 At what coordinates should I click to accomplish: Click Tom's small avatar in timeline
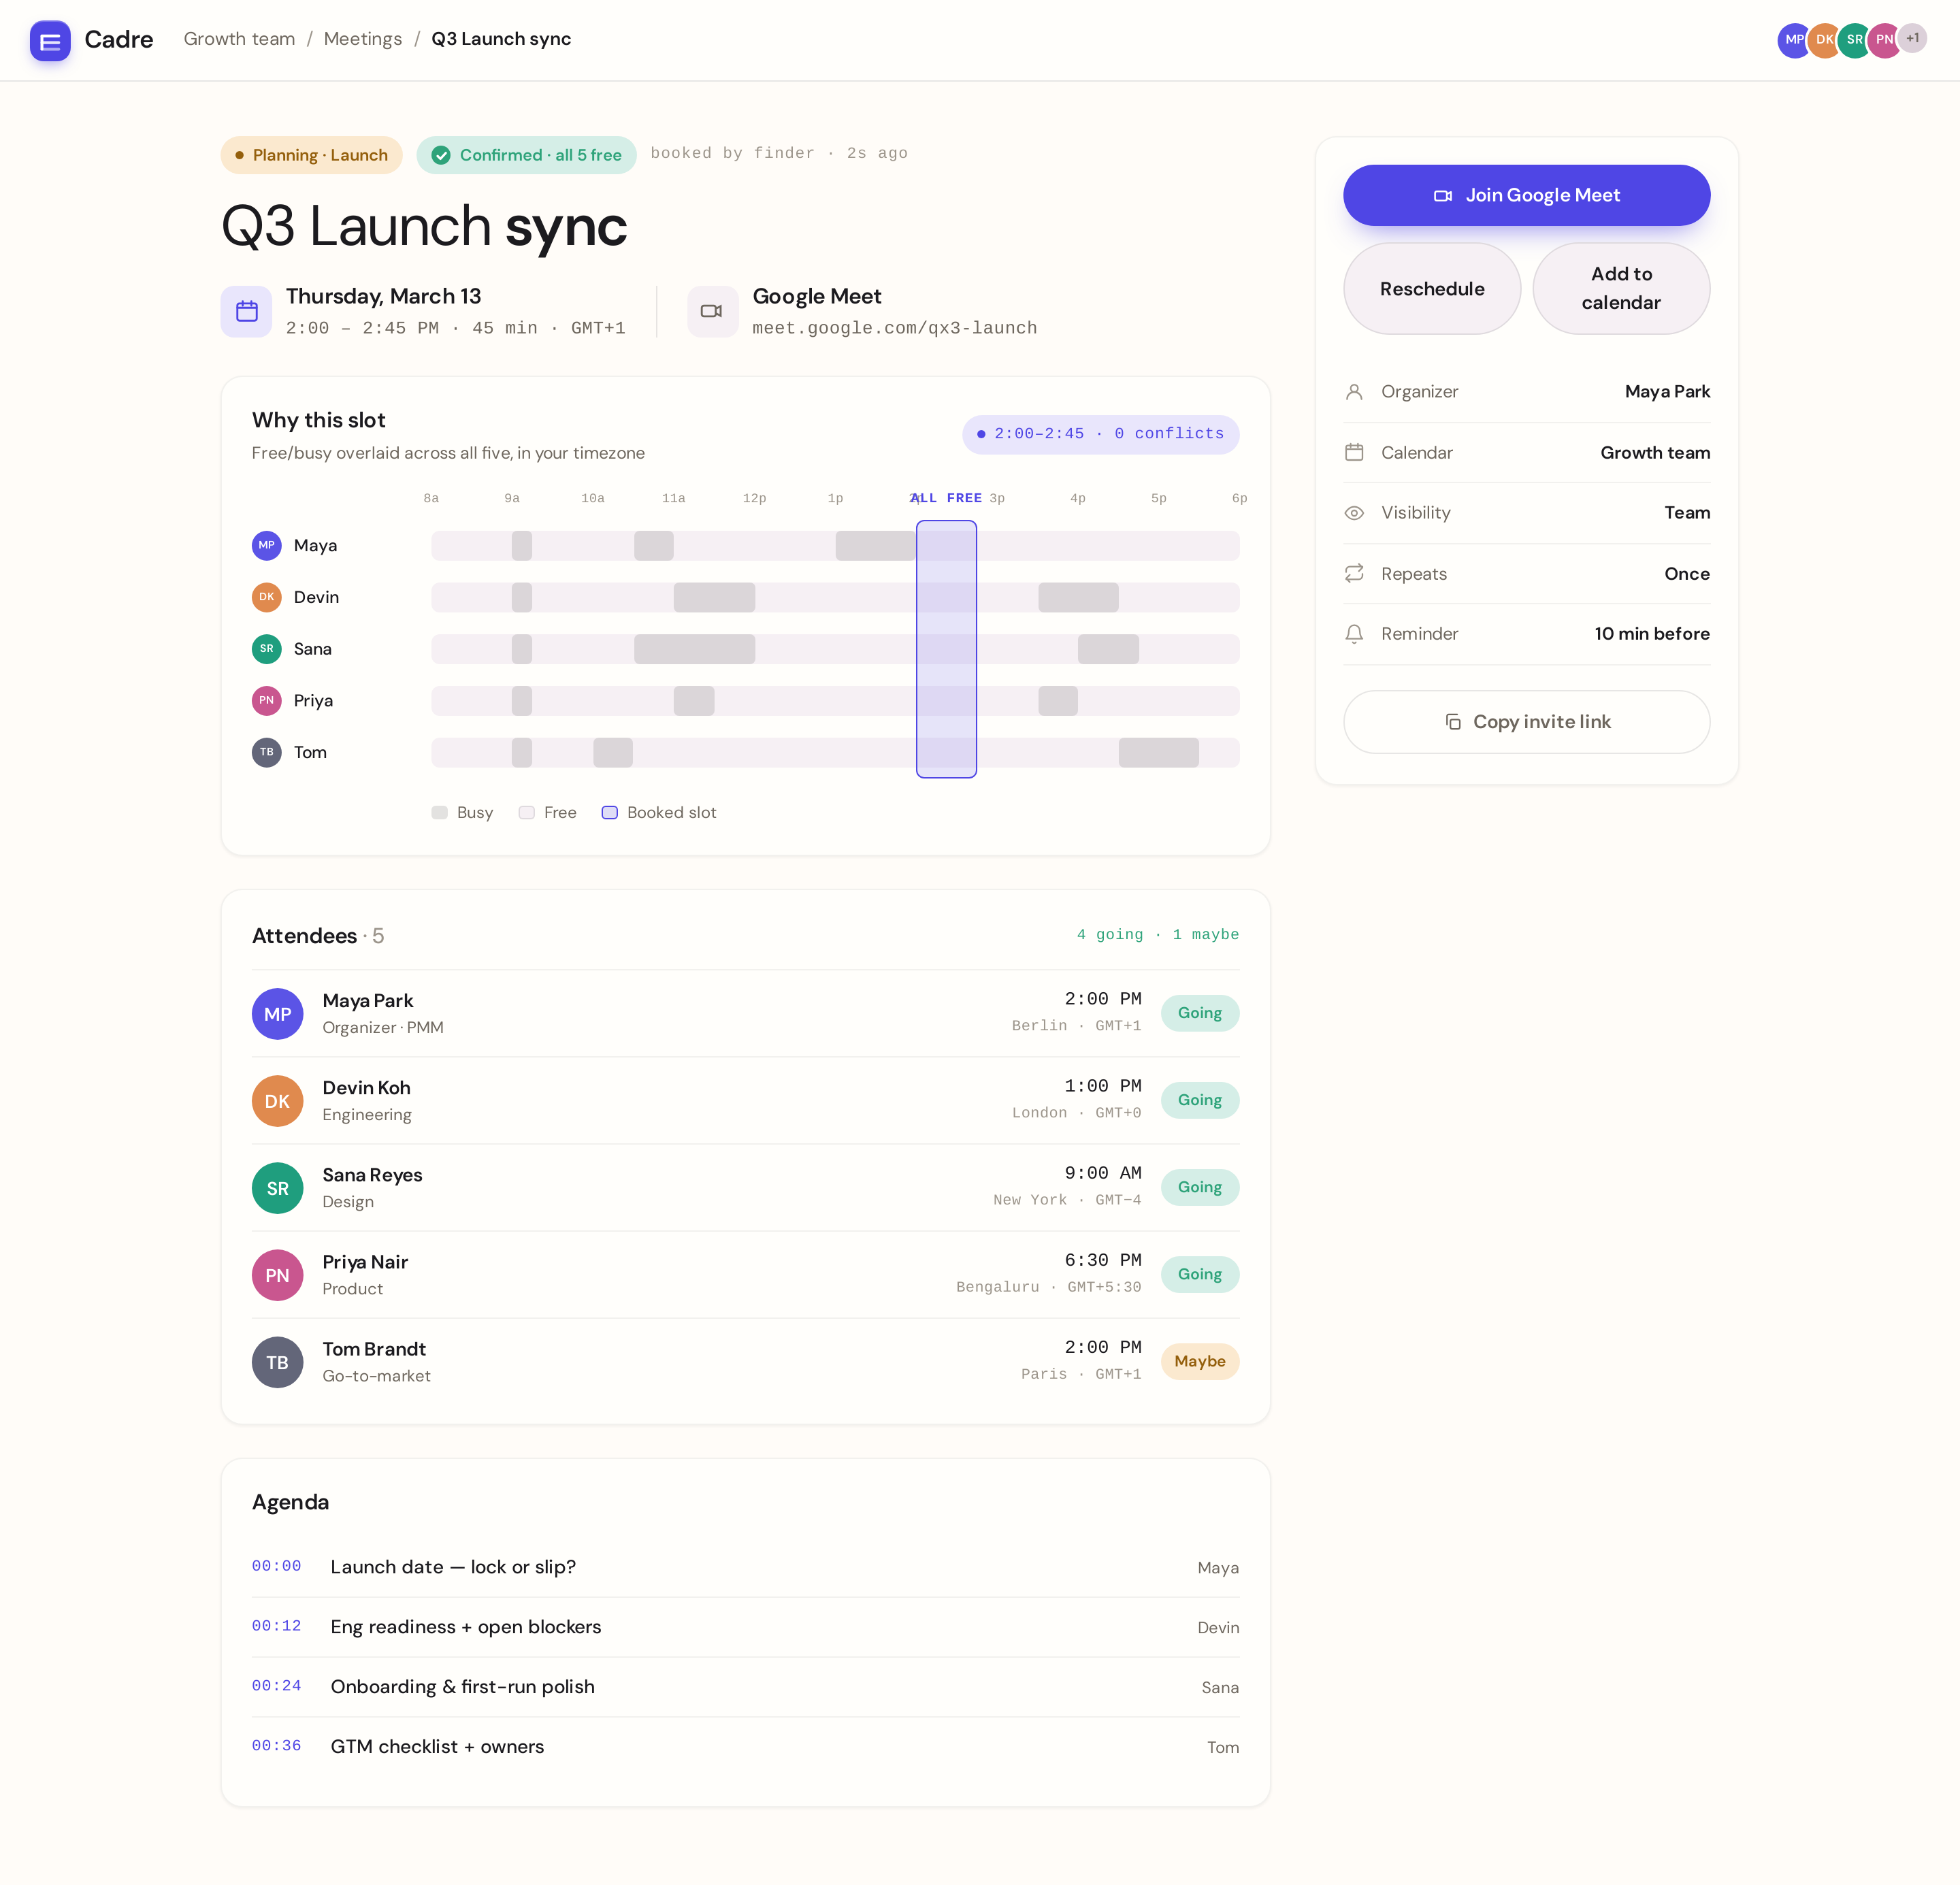point(266,752)
